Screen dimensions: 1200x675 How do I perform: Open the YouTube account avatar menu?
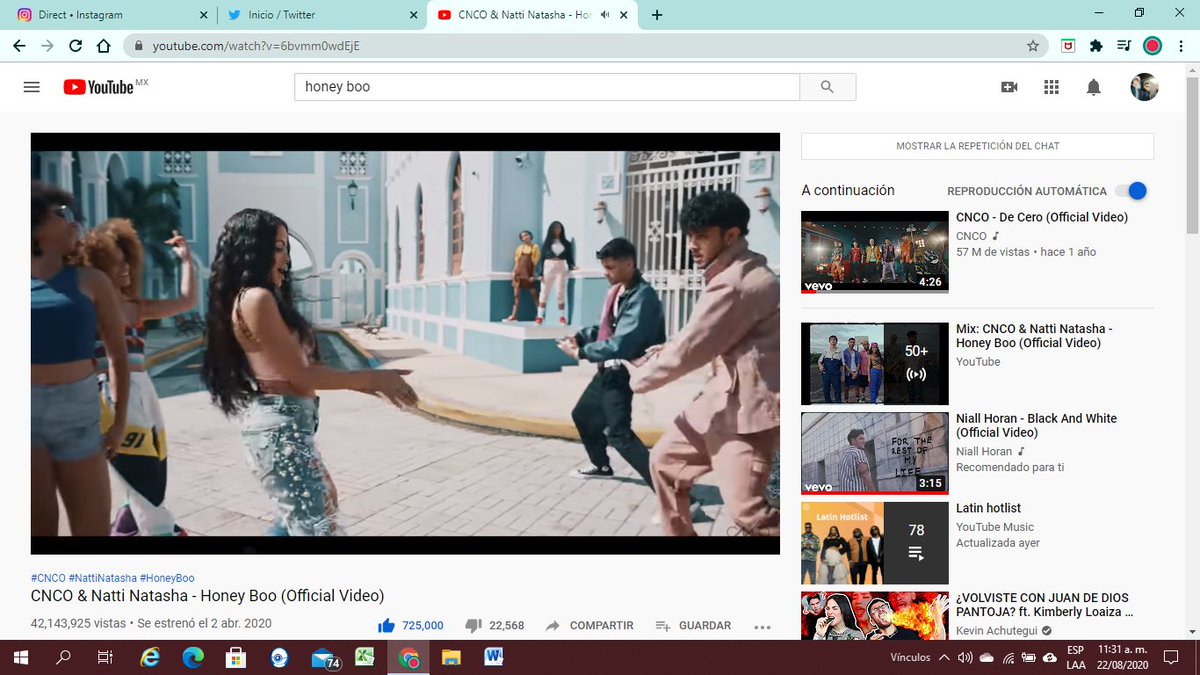[x=1144, y=87]
